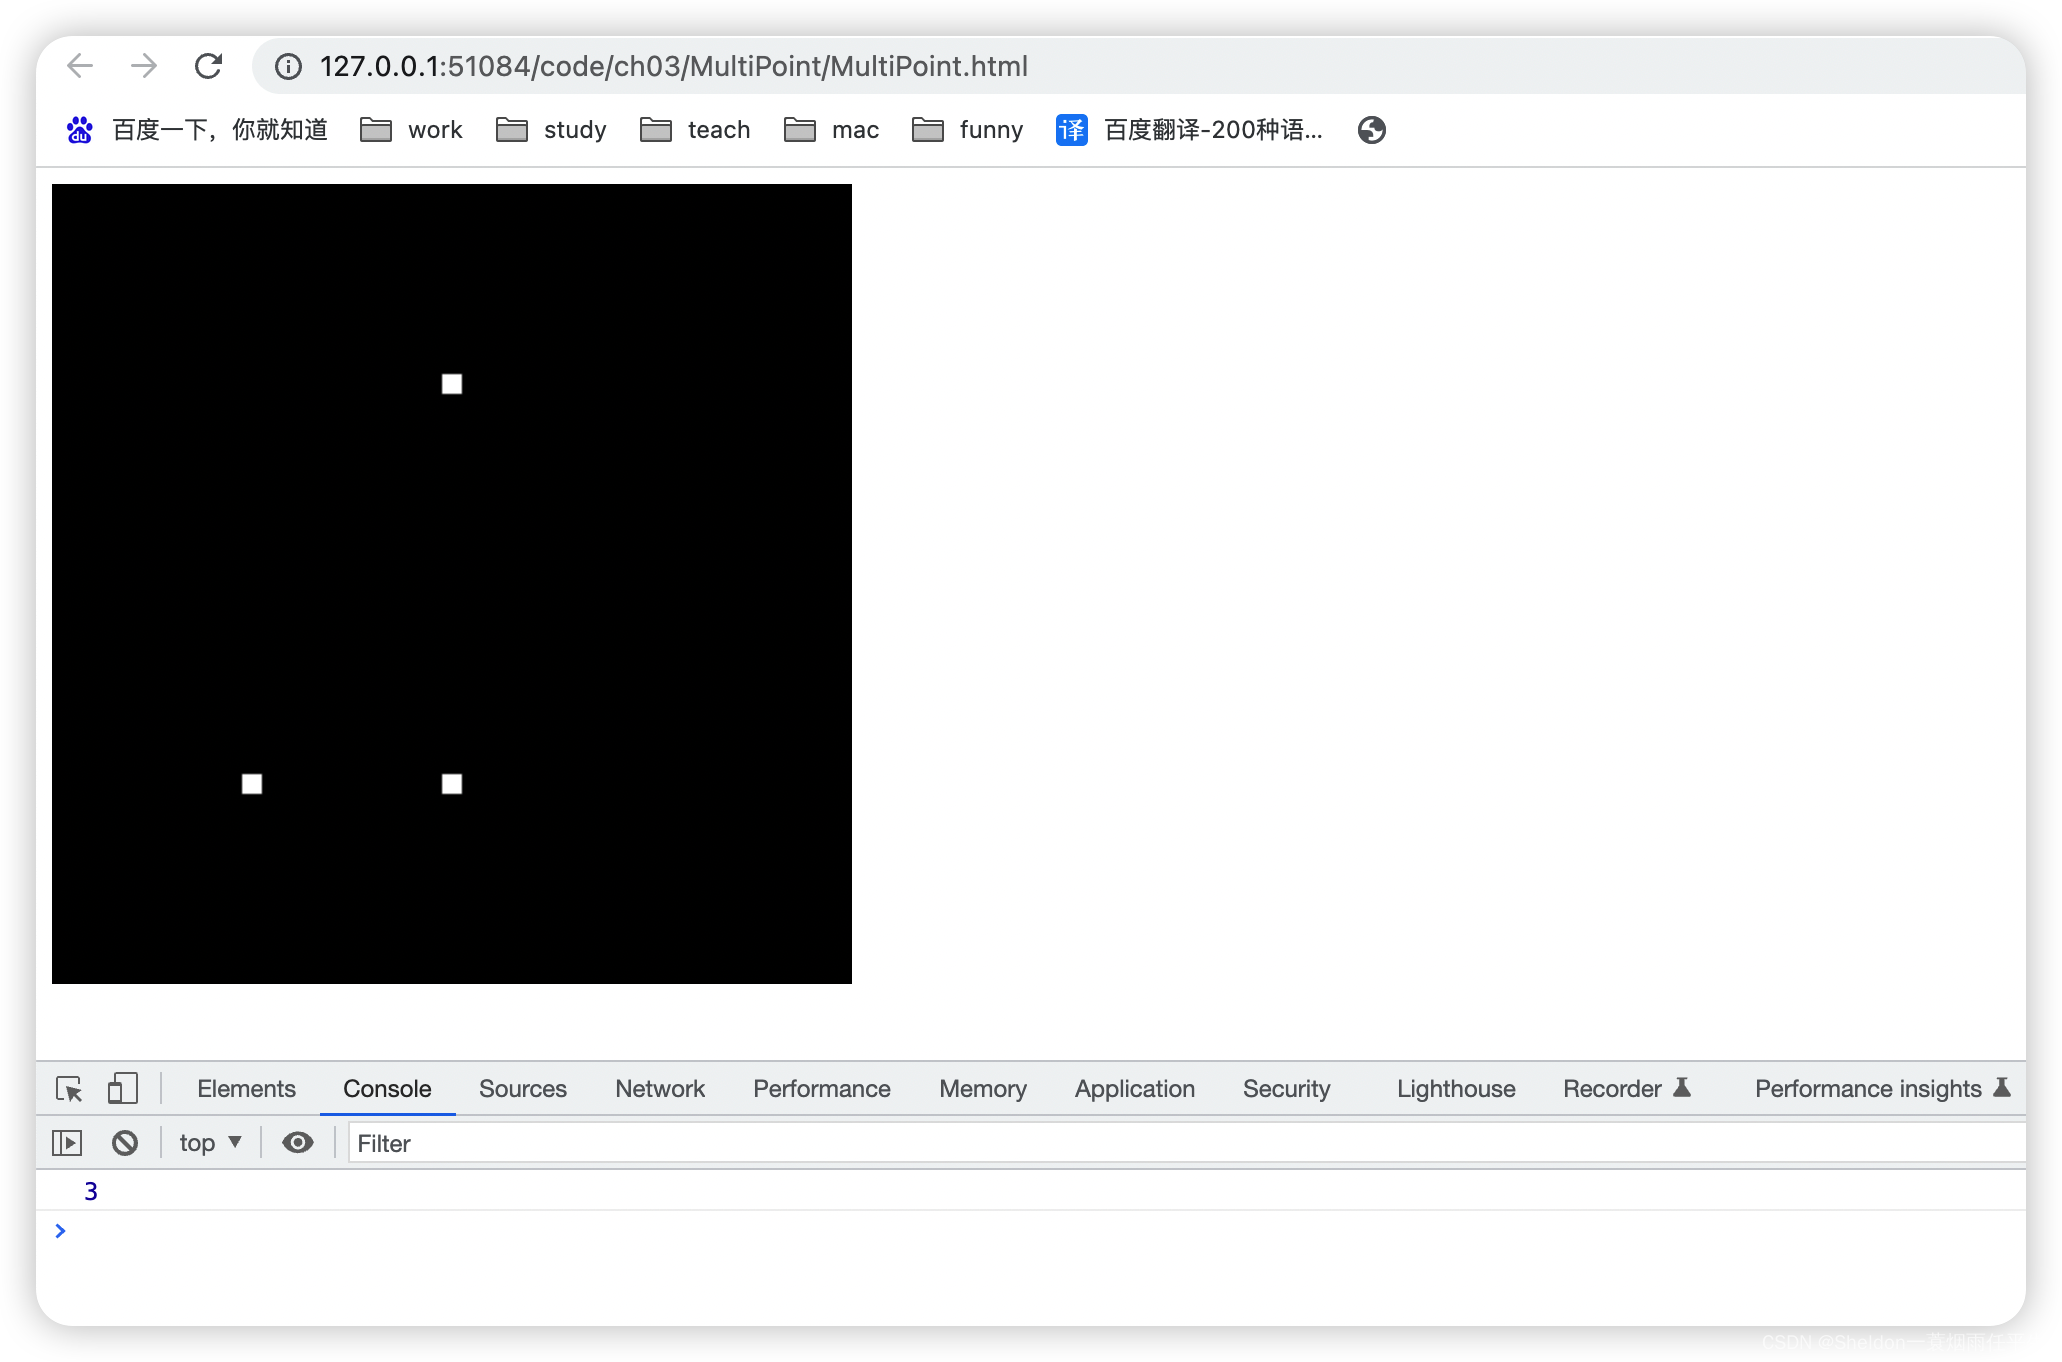Toggle the device toolbar icon

coord(122,1089)
